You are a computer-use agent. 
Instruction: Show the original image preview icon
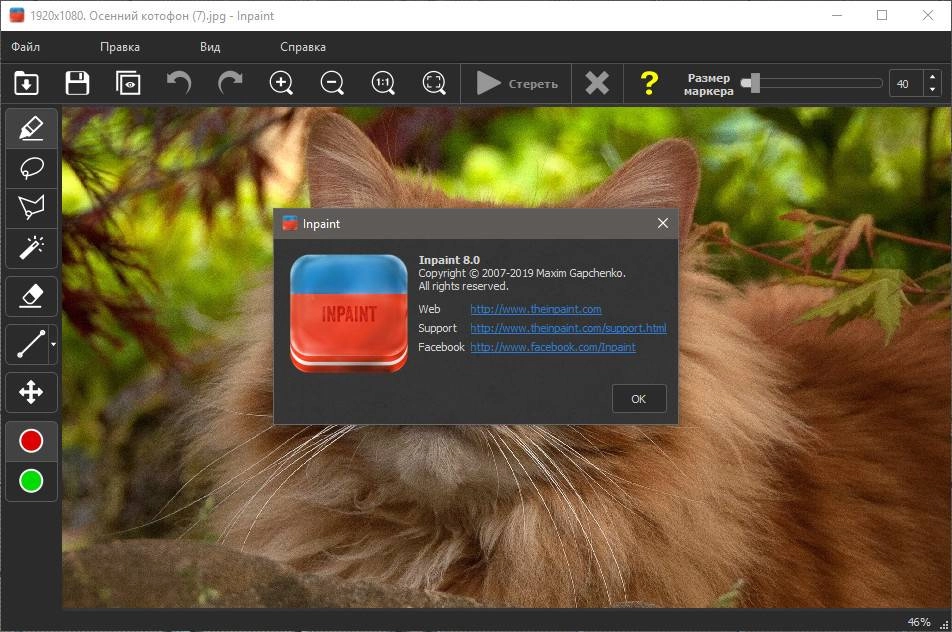point(128,83)
